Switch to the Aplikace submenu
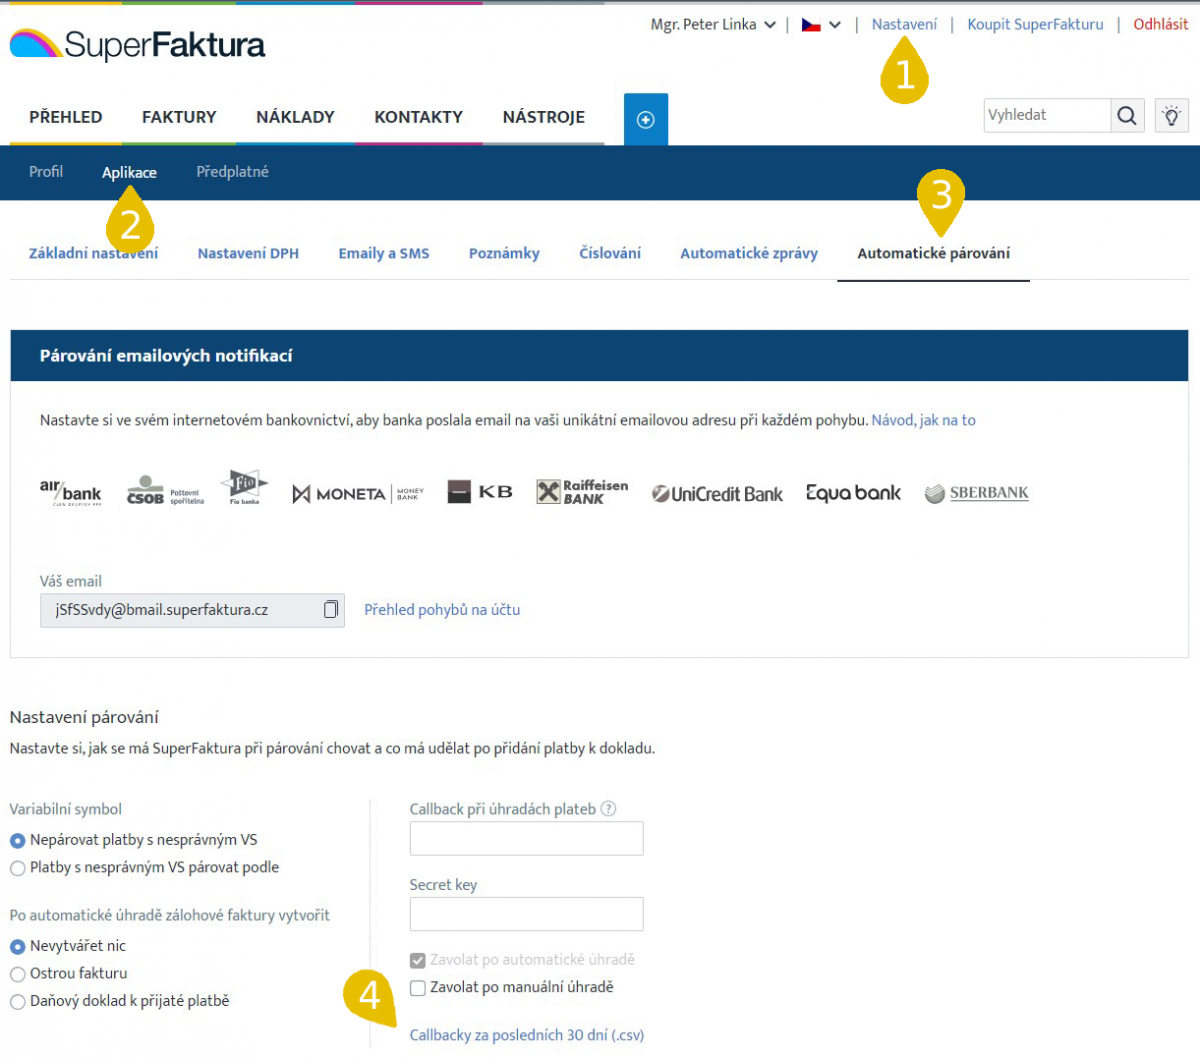This screenshot has width=1200, height=1058. point(129,173)
